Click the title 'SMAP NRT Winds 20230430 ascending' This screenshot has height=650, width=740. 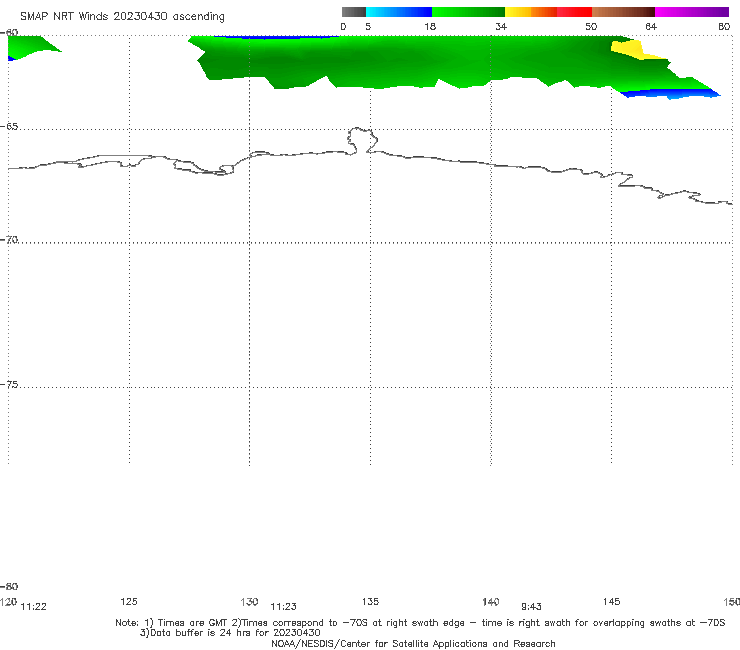(x=122, y=16)
